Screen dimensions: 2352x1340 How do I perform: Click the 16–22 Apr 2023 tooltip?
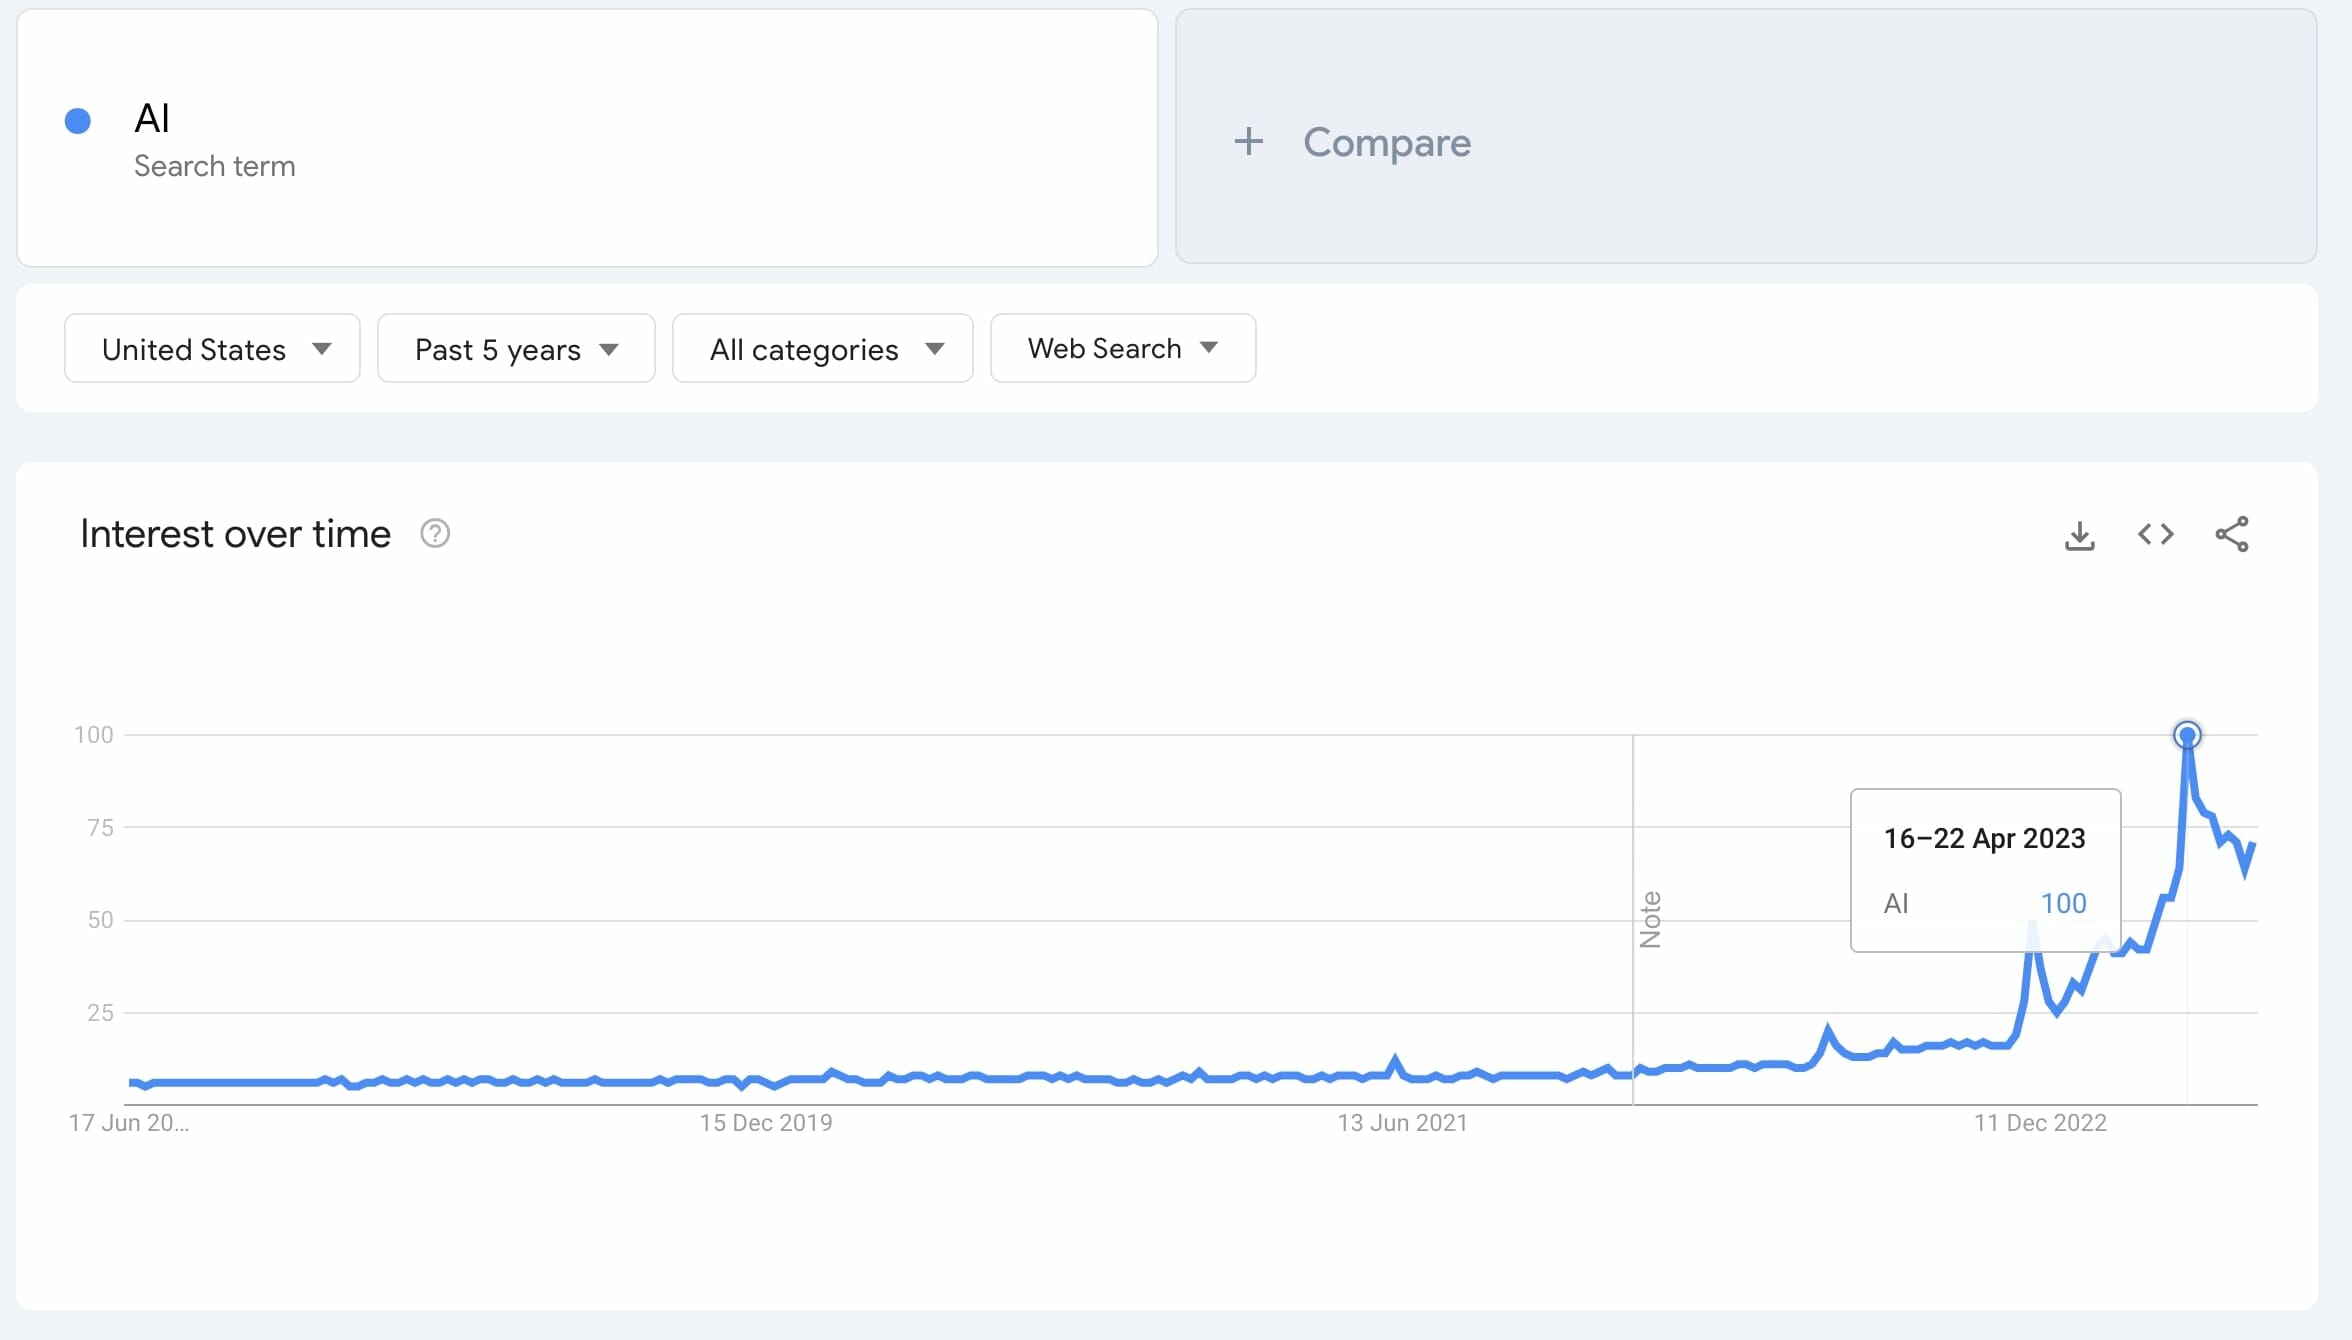click(x=1984, y=869)
